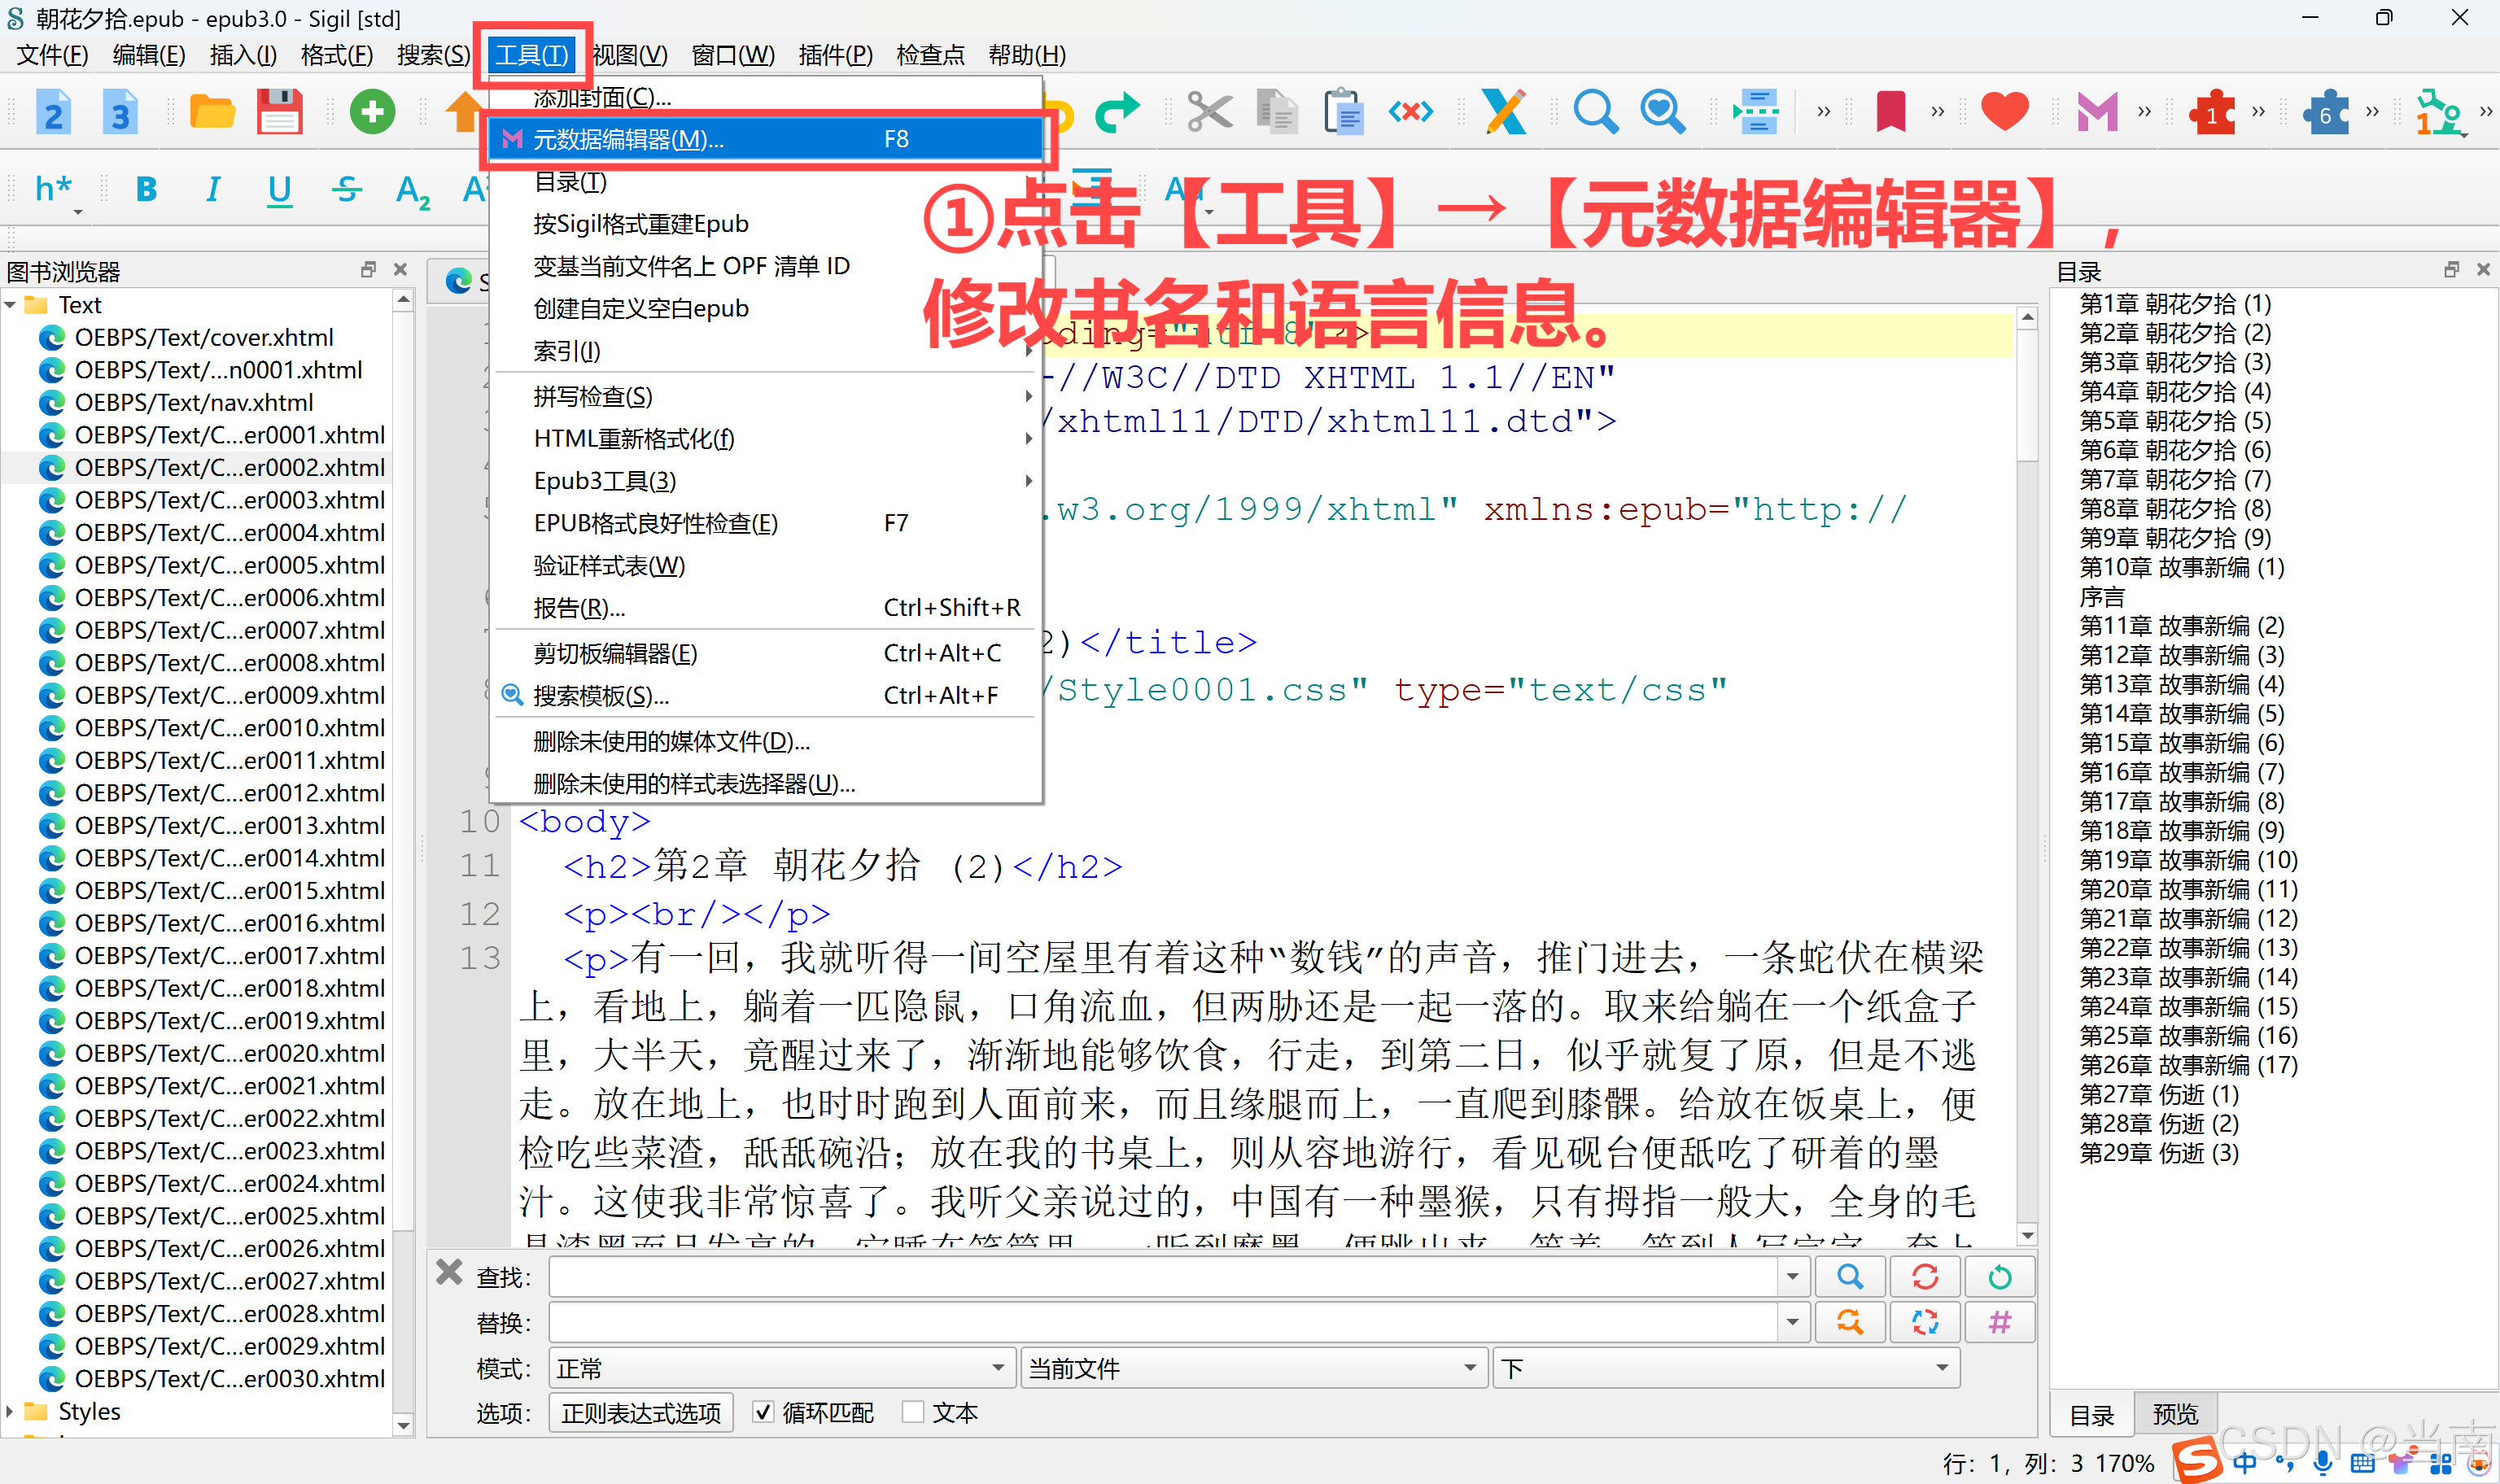This screenshot has width=2500, height=1484.
Task: Apply strikethrough with the S formatting icon
Action: 346,189
